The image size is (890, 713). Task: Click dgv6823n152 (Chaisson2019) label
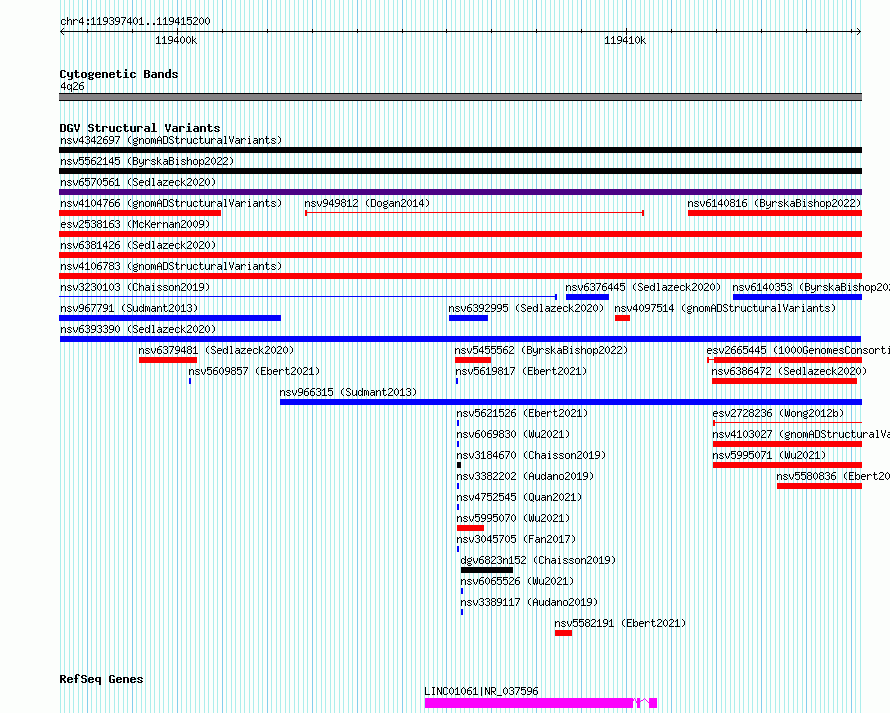click(538, 560)
